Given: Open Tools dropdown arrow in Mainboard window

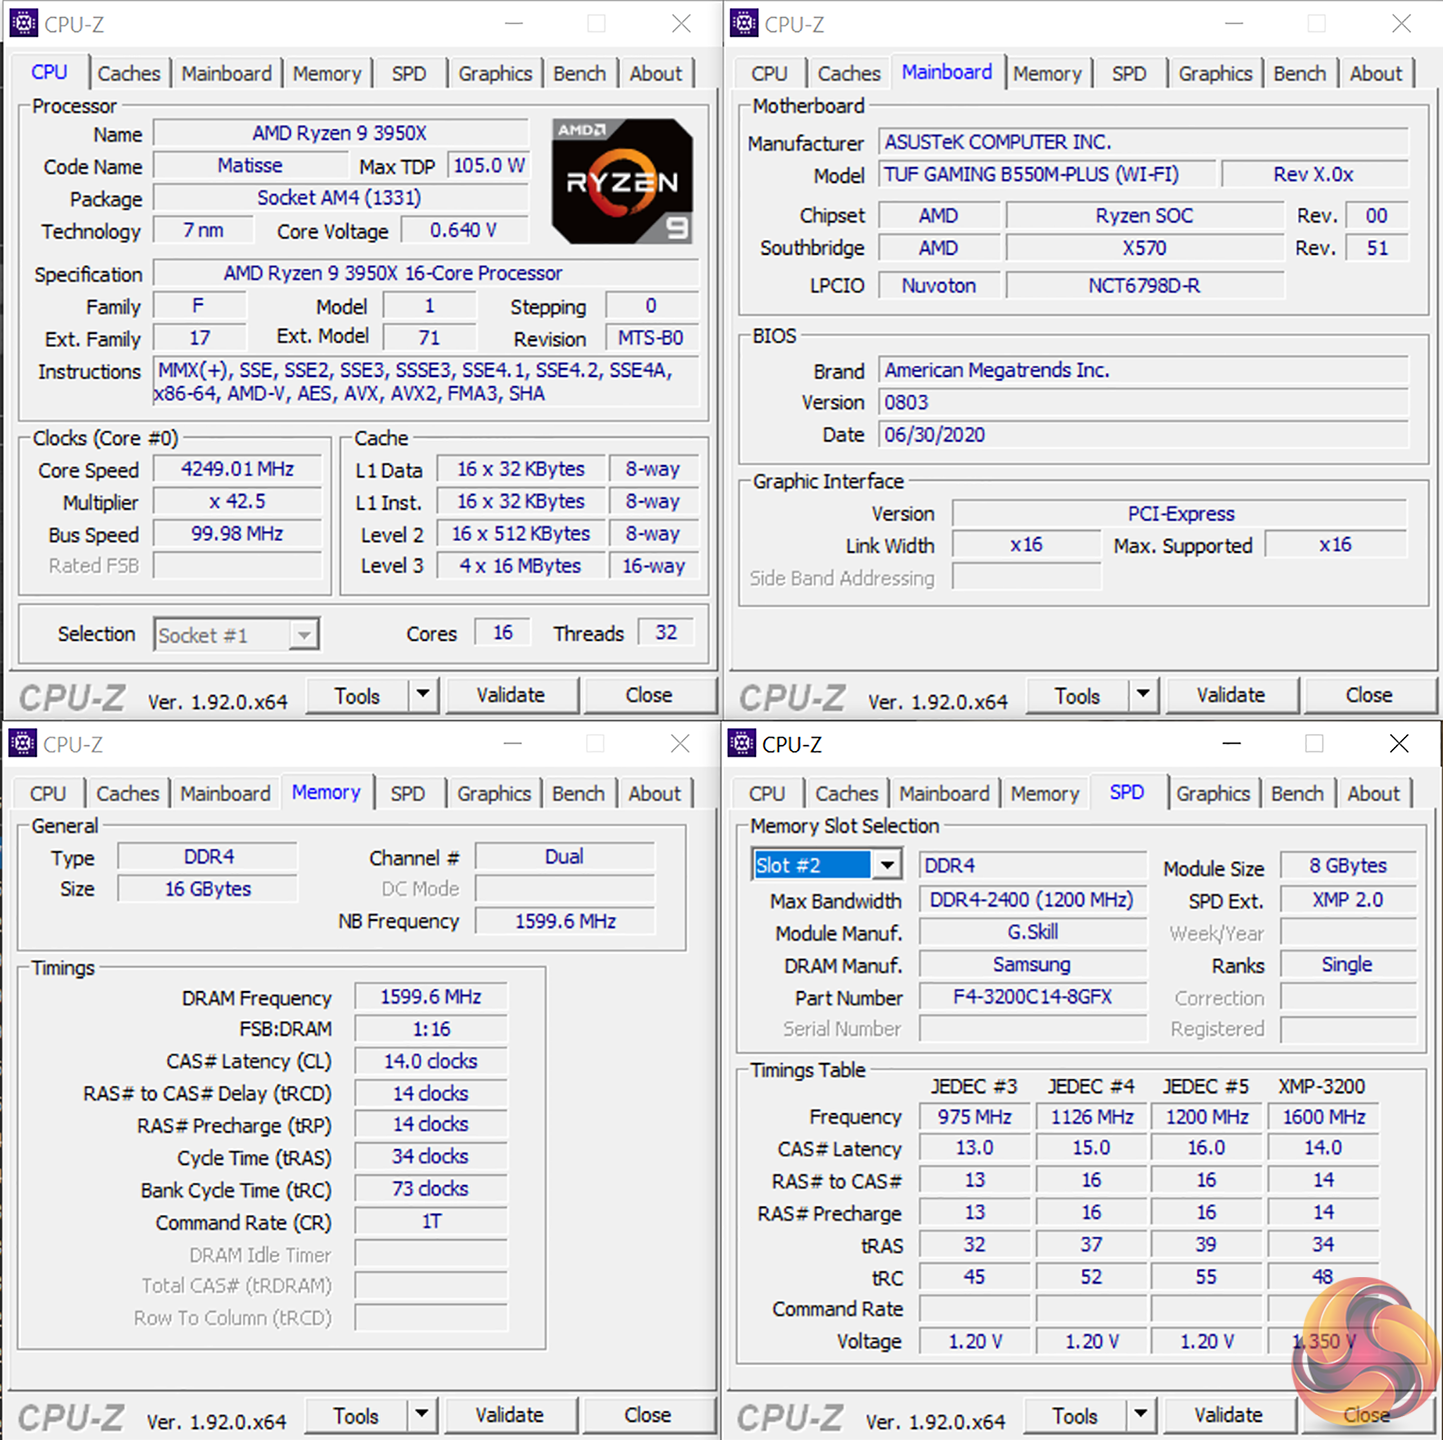Looking at the screenshot, I should coord(1144,694).
